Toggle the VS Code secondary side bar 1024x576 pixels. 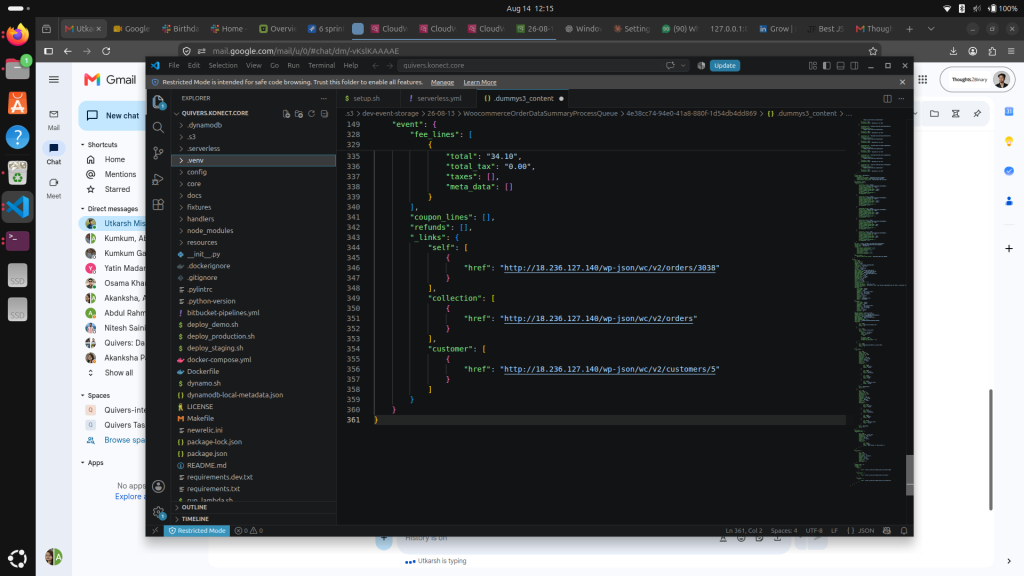coord(854,66)
